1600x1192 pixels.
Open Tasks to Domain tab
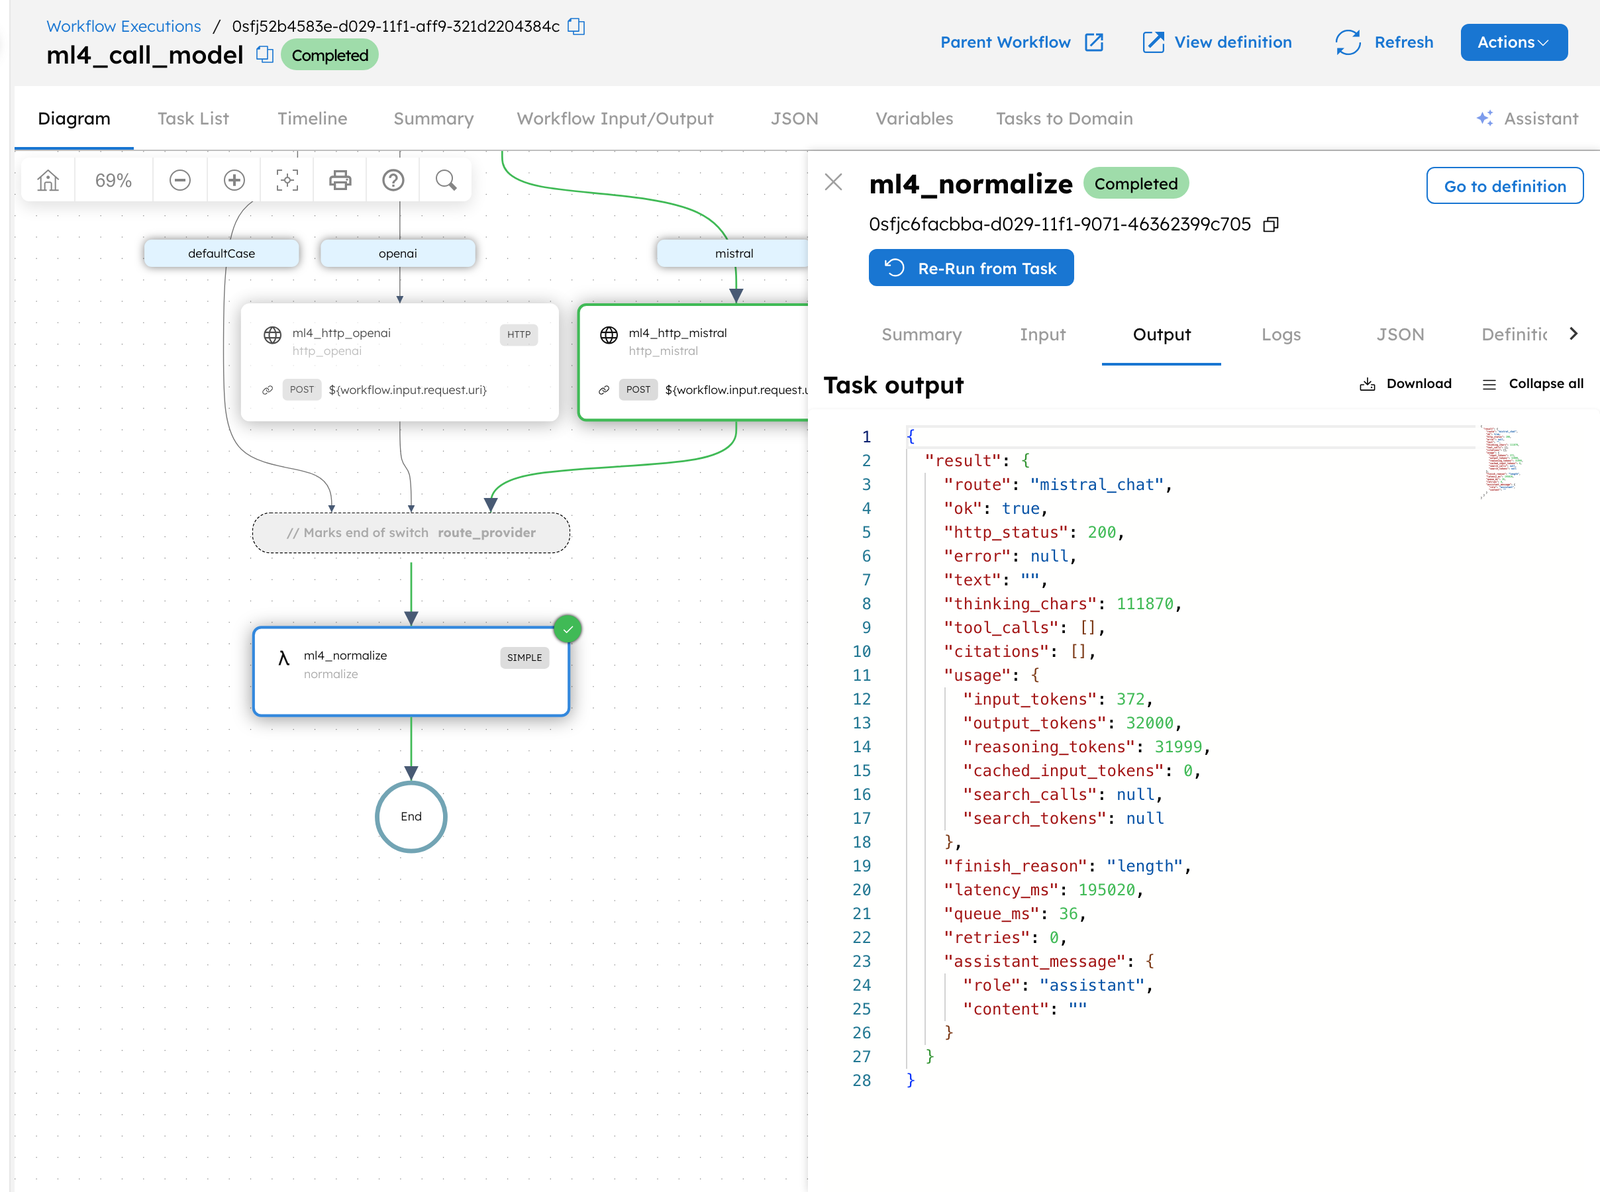[1064, 118]
